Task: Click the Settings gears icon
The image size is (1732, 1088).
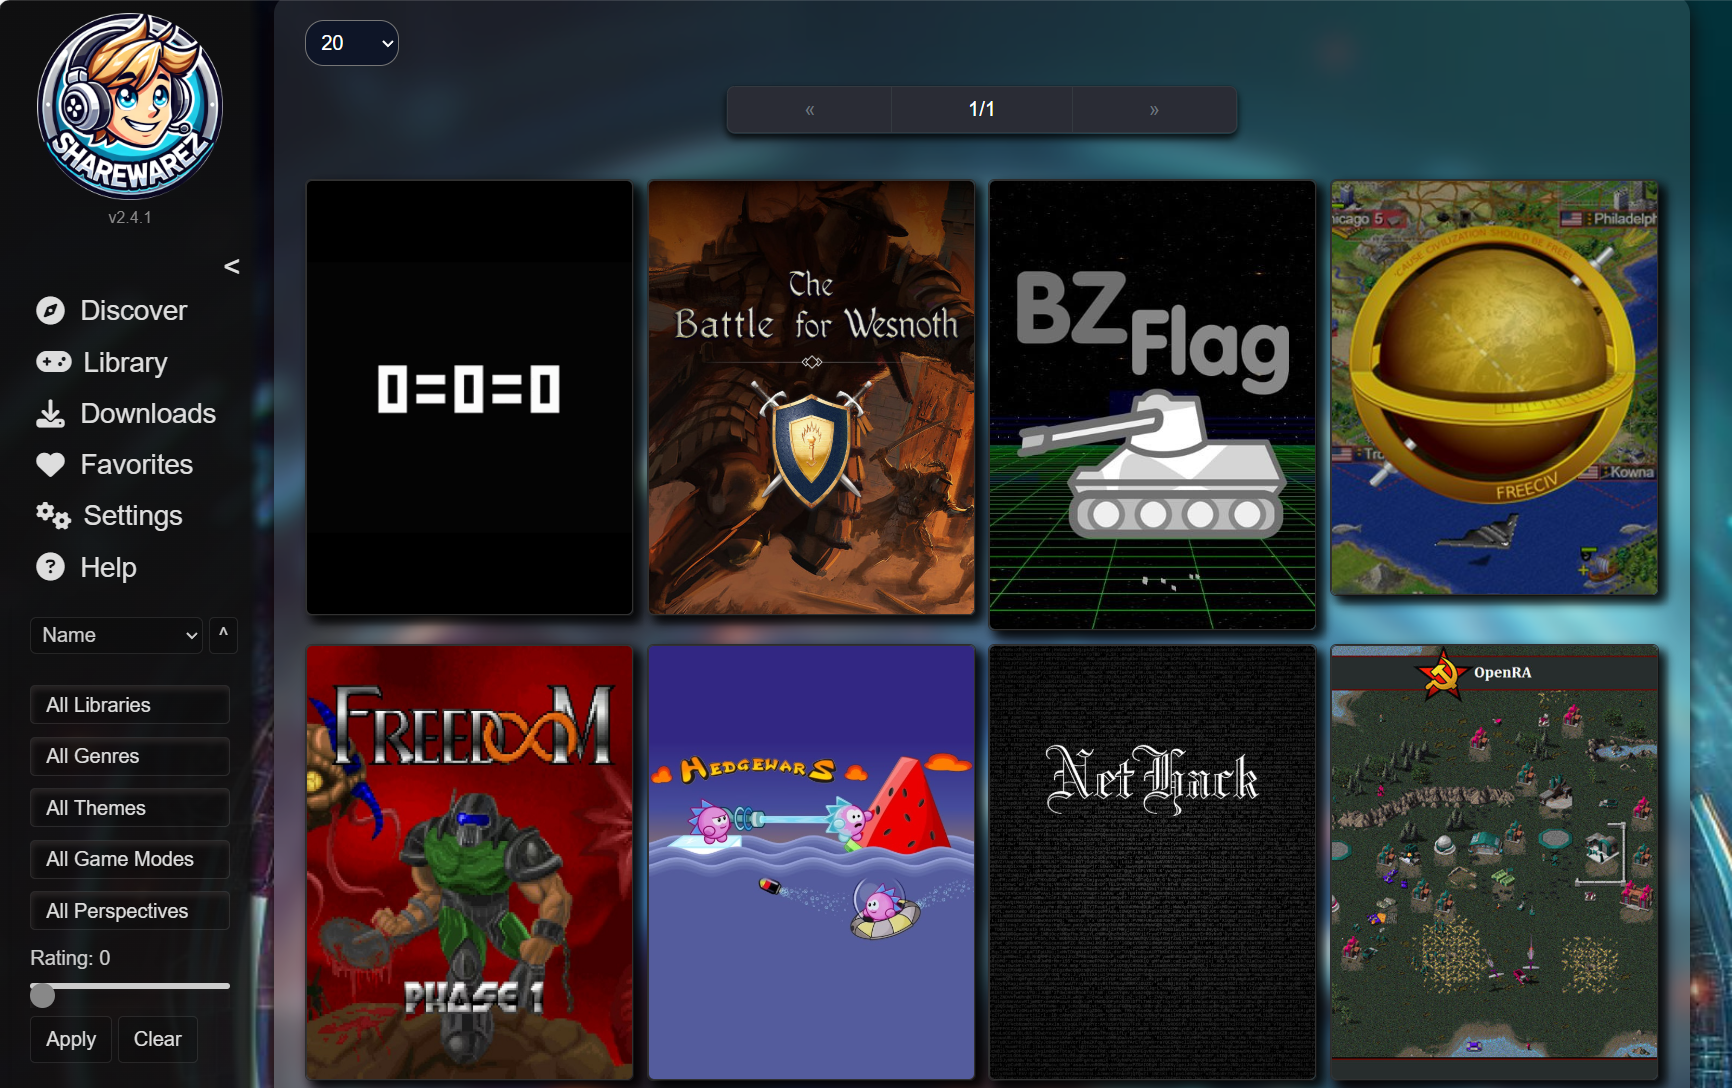Action: (x=53, y=516)
